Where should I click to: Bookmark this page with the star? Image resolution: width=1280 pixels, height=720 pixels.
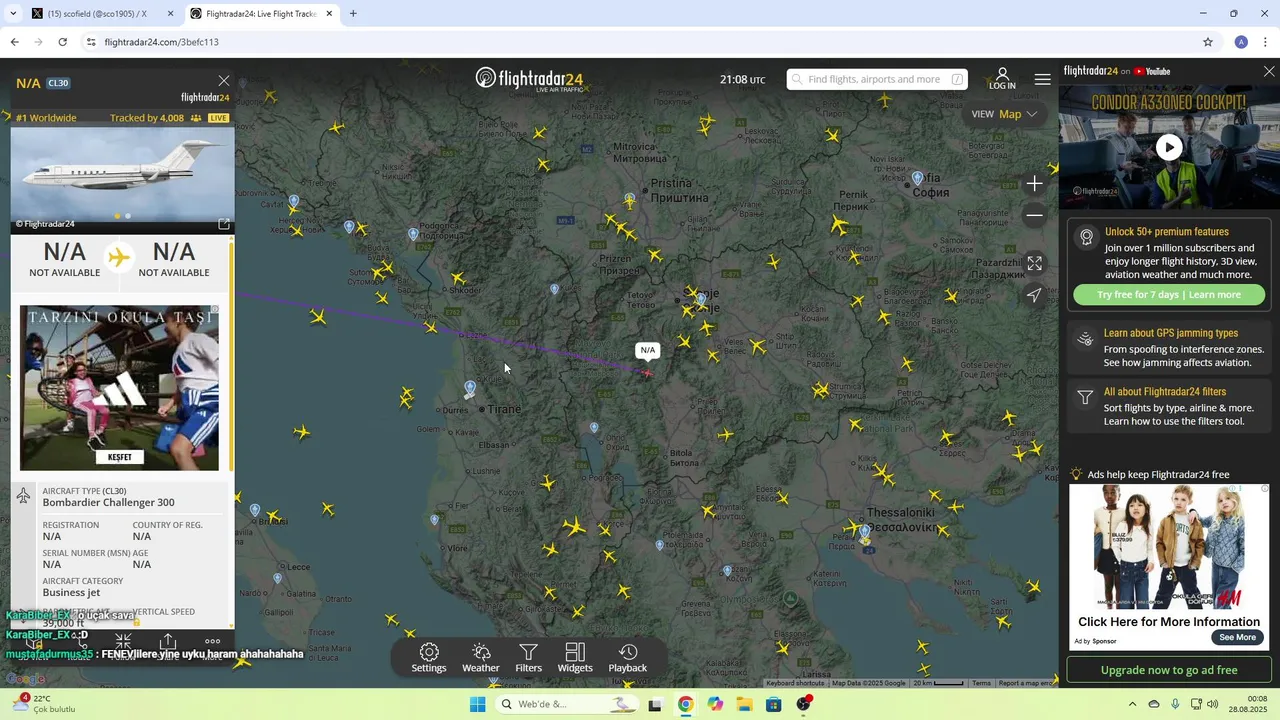click(1208, 42)
